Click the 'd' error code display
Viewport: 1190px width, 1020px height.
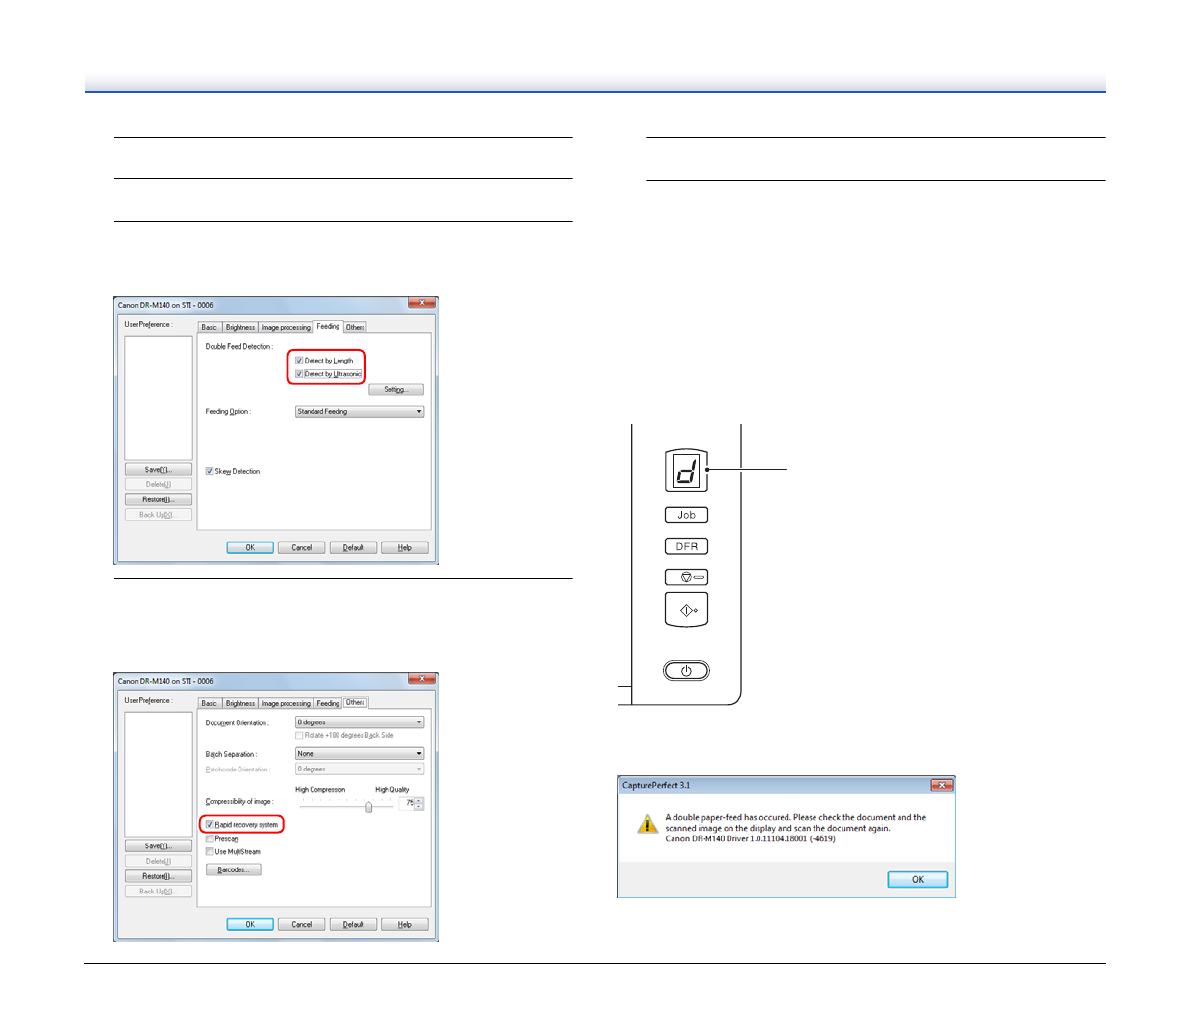coord(686,470)
